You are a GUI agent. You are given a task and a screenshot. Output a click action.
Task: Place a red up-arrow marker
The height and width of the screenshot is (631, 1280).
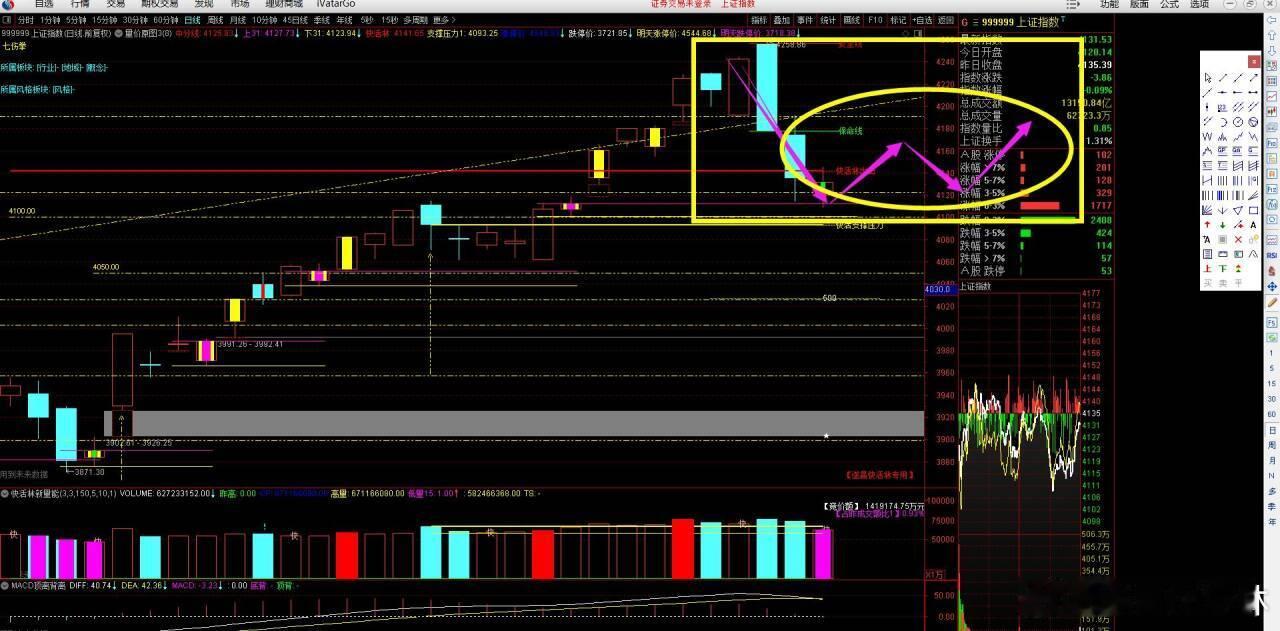coord(1208,224)
